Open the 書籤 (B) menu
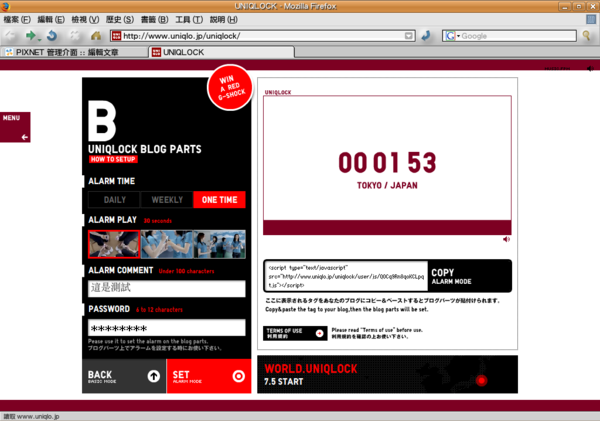 [x=154, y=20]
